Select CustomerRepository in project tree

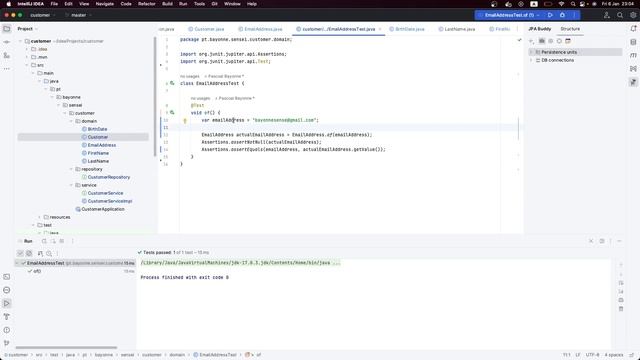click(x=109, y=177)
